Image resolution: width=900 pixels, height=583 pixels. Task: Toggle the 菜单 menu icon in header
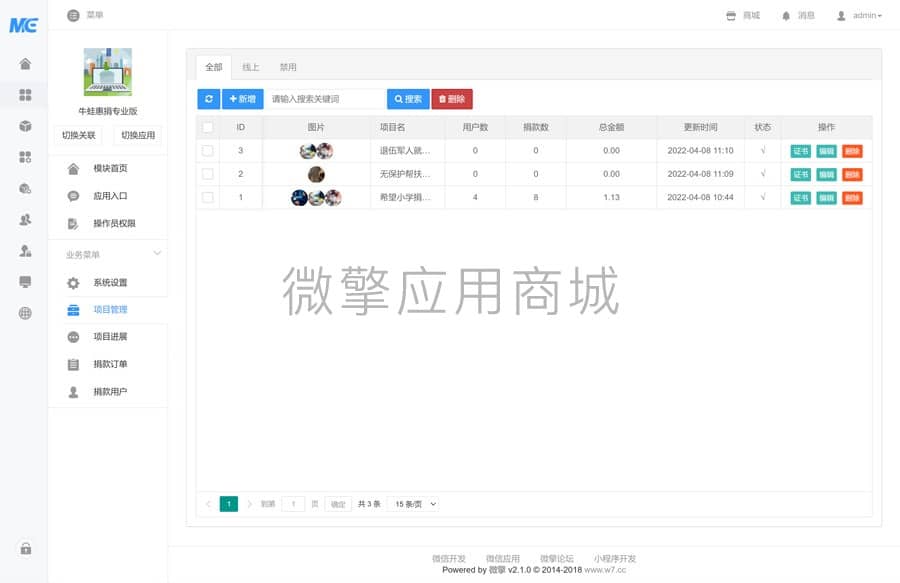tap(73, 15)
